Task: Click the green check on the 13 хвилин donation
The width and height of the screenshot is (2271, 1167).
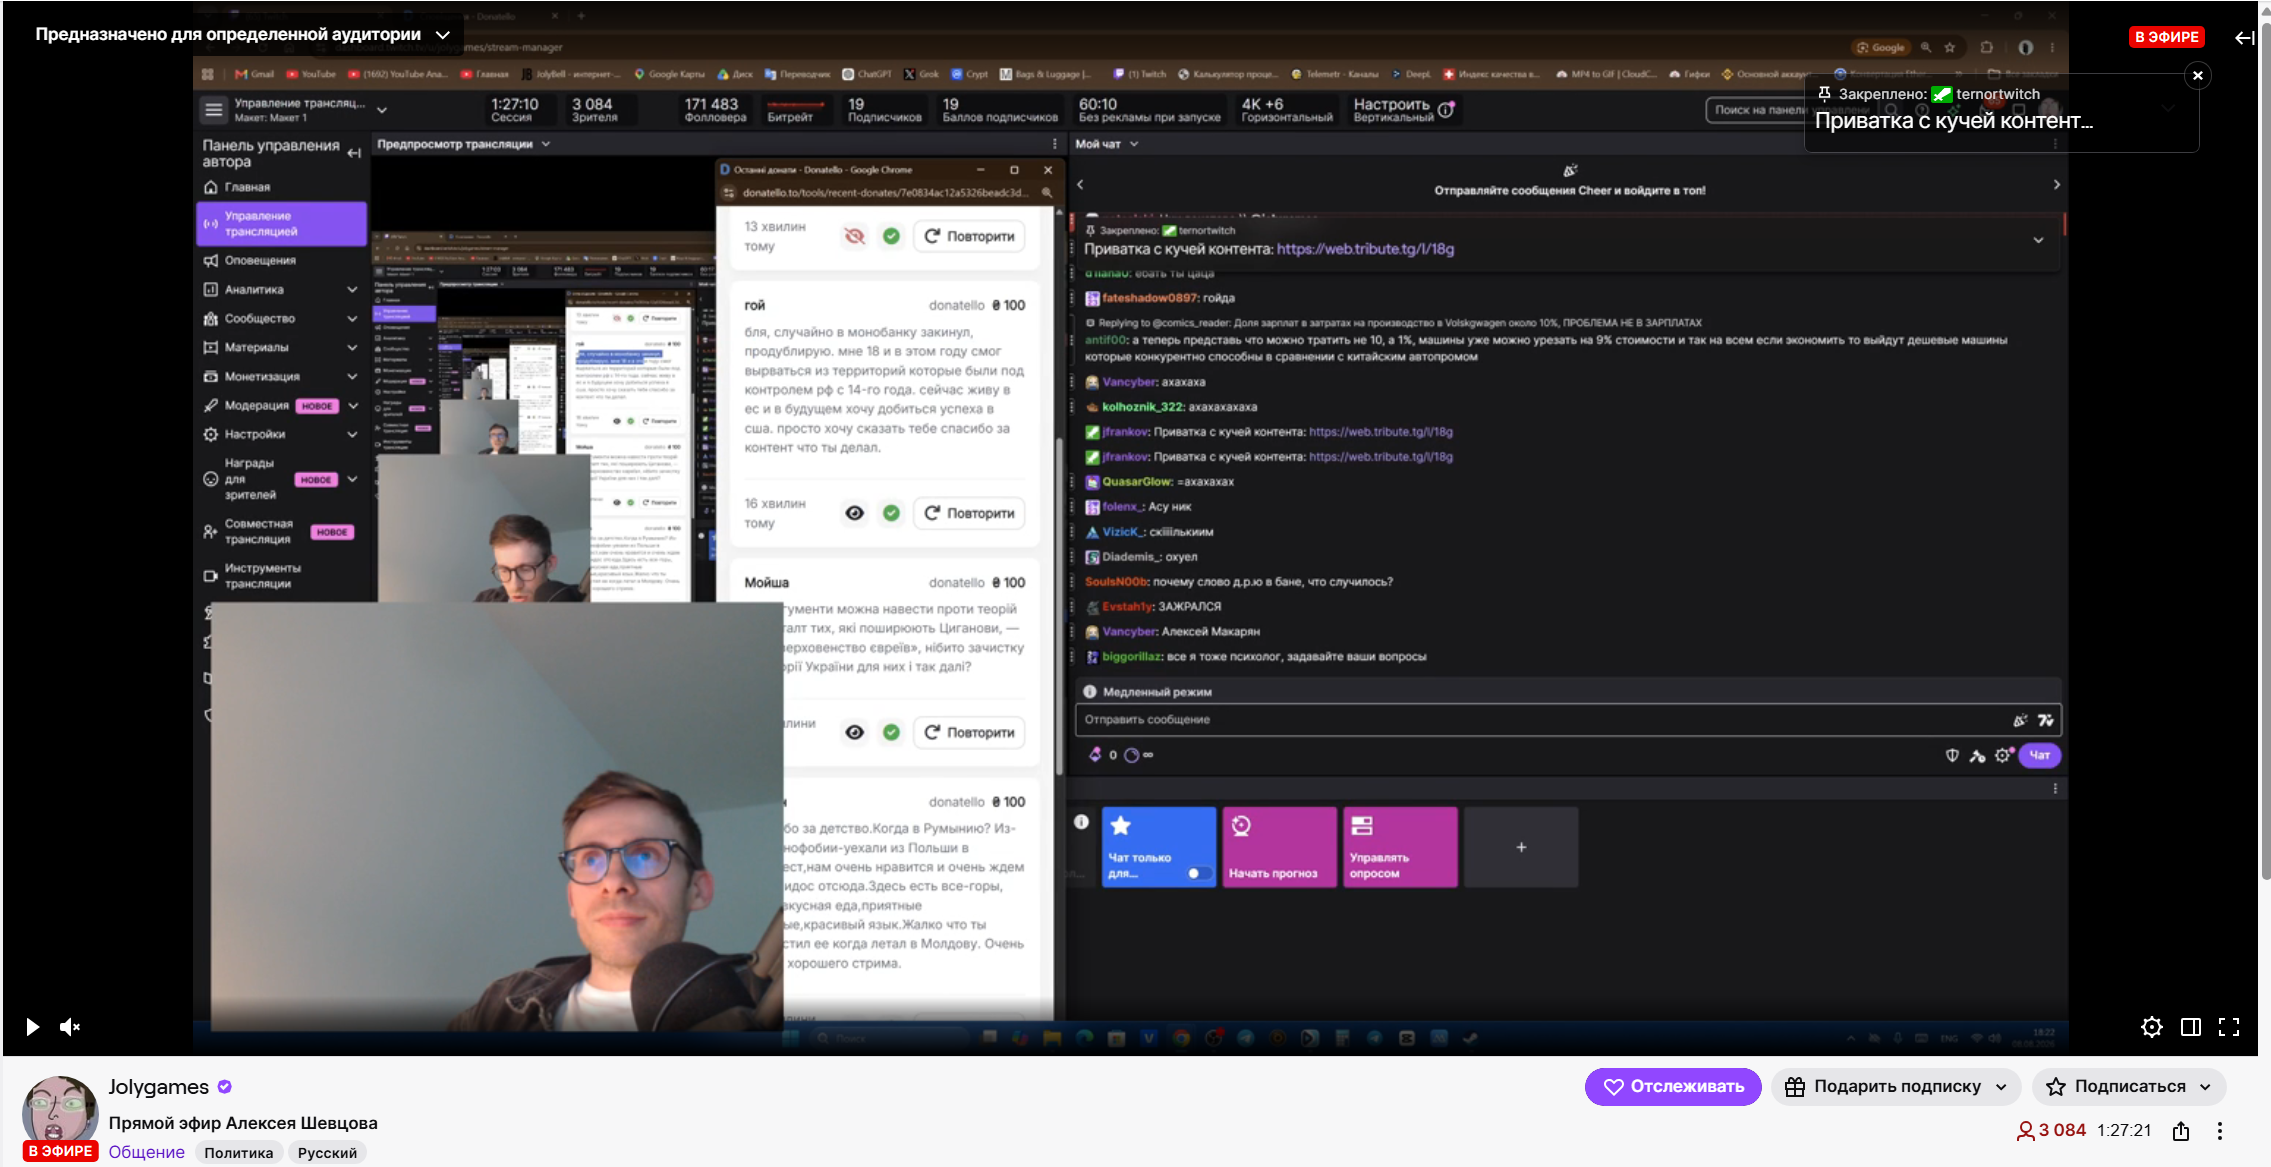Action: (891, 236)
